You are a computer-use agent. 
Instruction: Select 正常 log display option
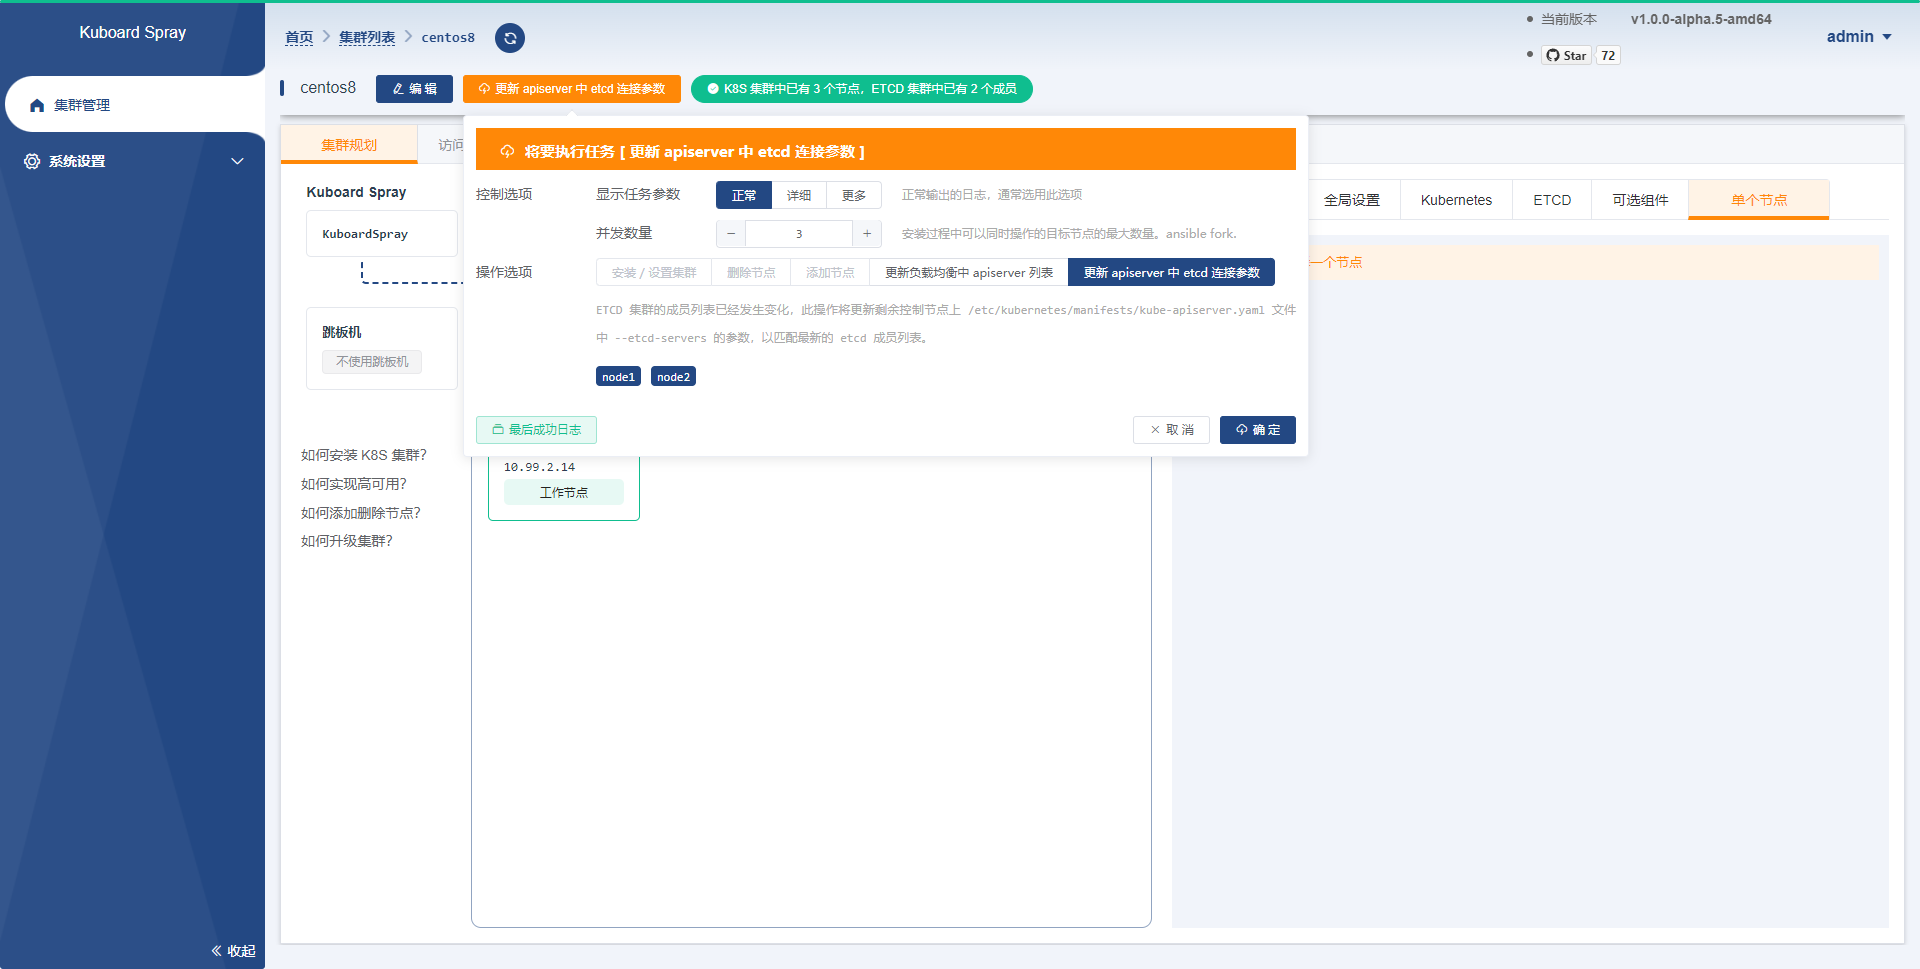point(744,195)
